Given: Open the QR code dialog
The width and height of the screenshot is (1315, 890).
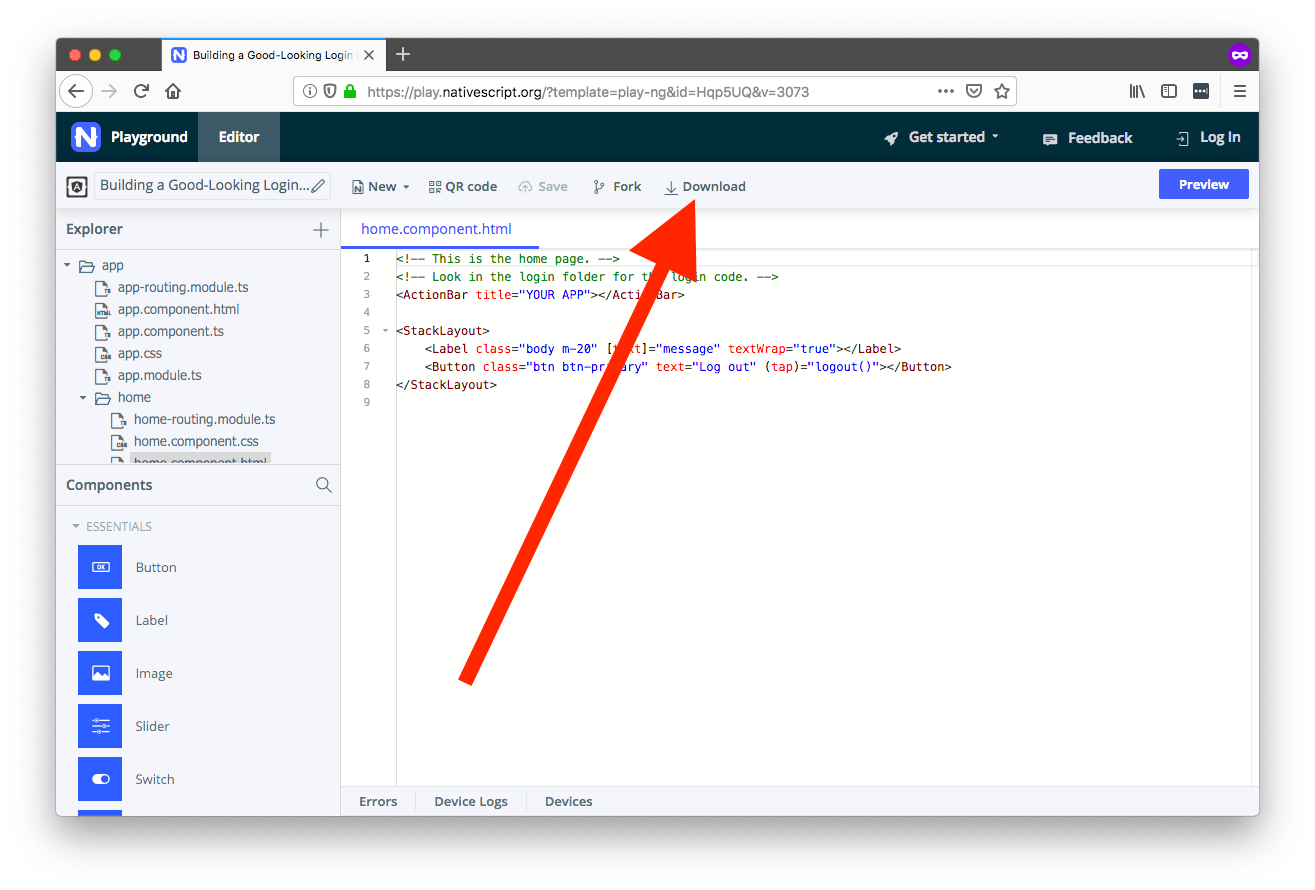Looking at the screenshot, I should pyautogui.click(x=462, y=187).
